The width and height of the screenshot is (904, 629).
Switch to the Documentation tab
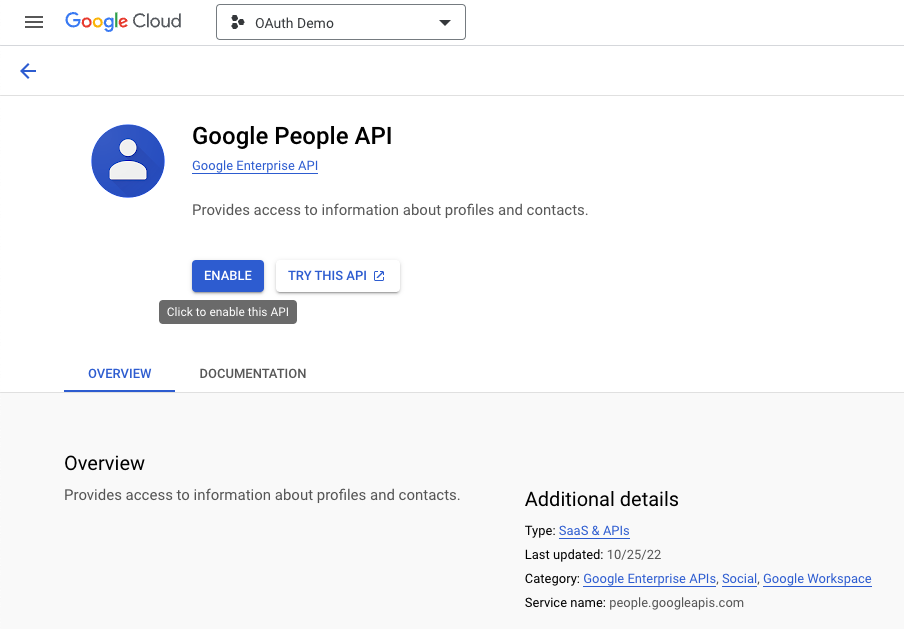pos(253,374)
